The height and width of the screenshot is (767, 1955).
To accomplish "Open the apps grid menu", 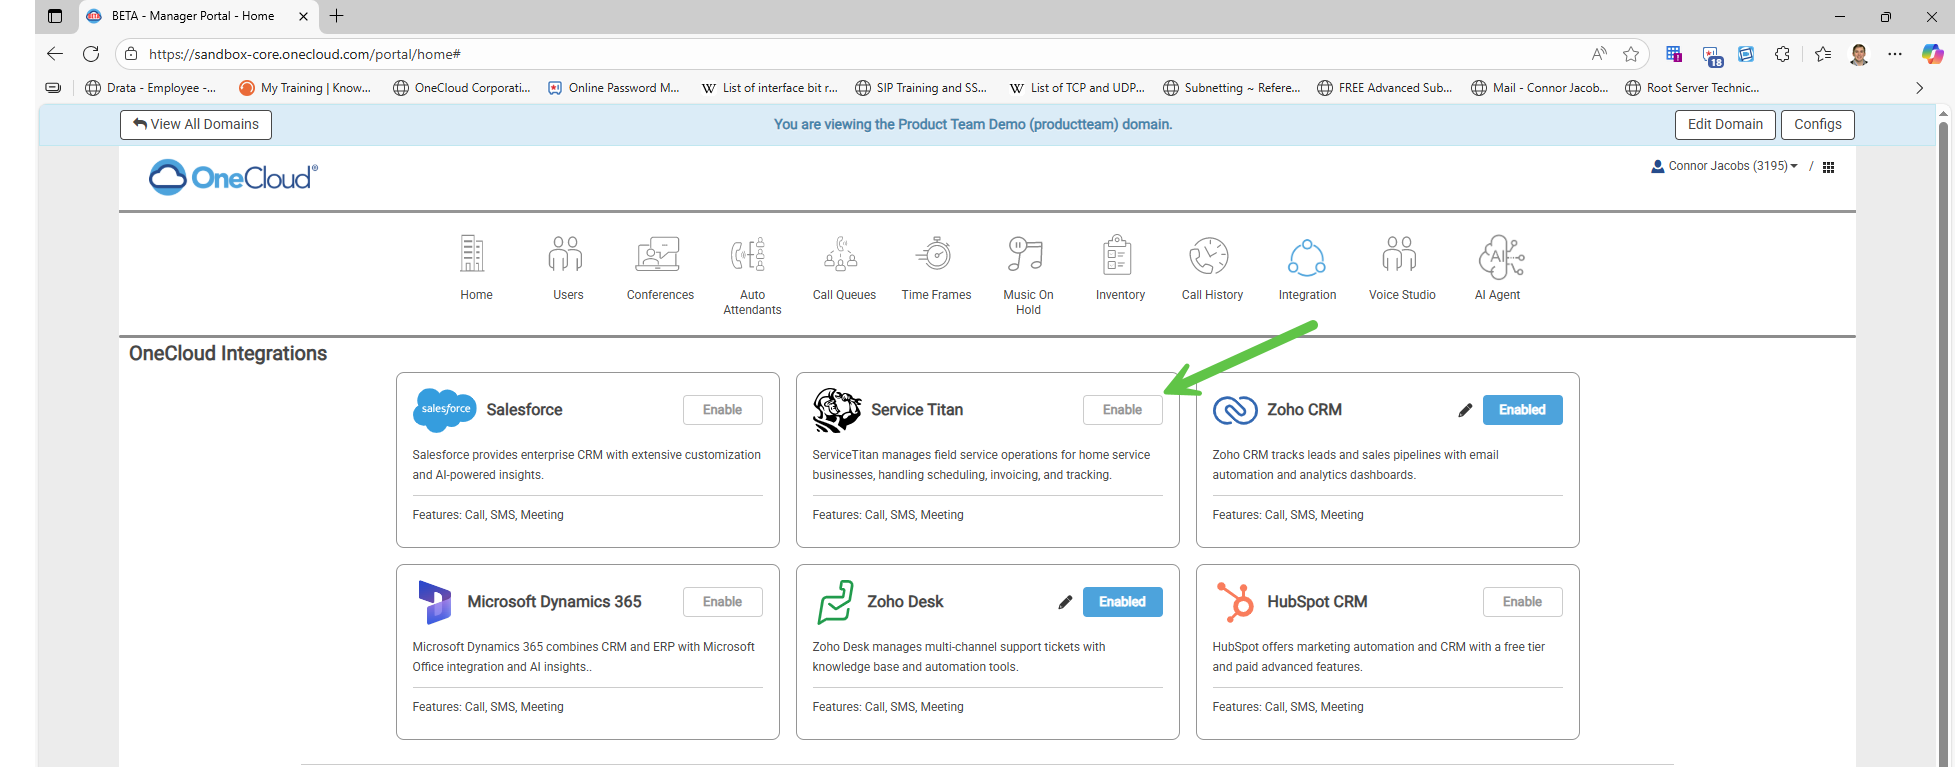I will (x=1828, y=167).
